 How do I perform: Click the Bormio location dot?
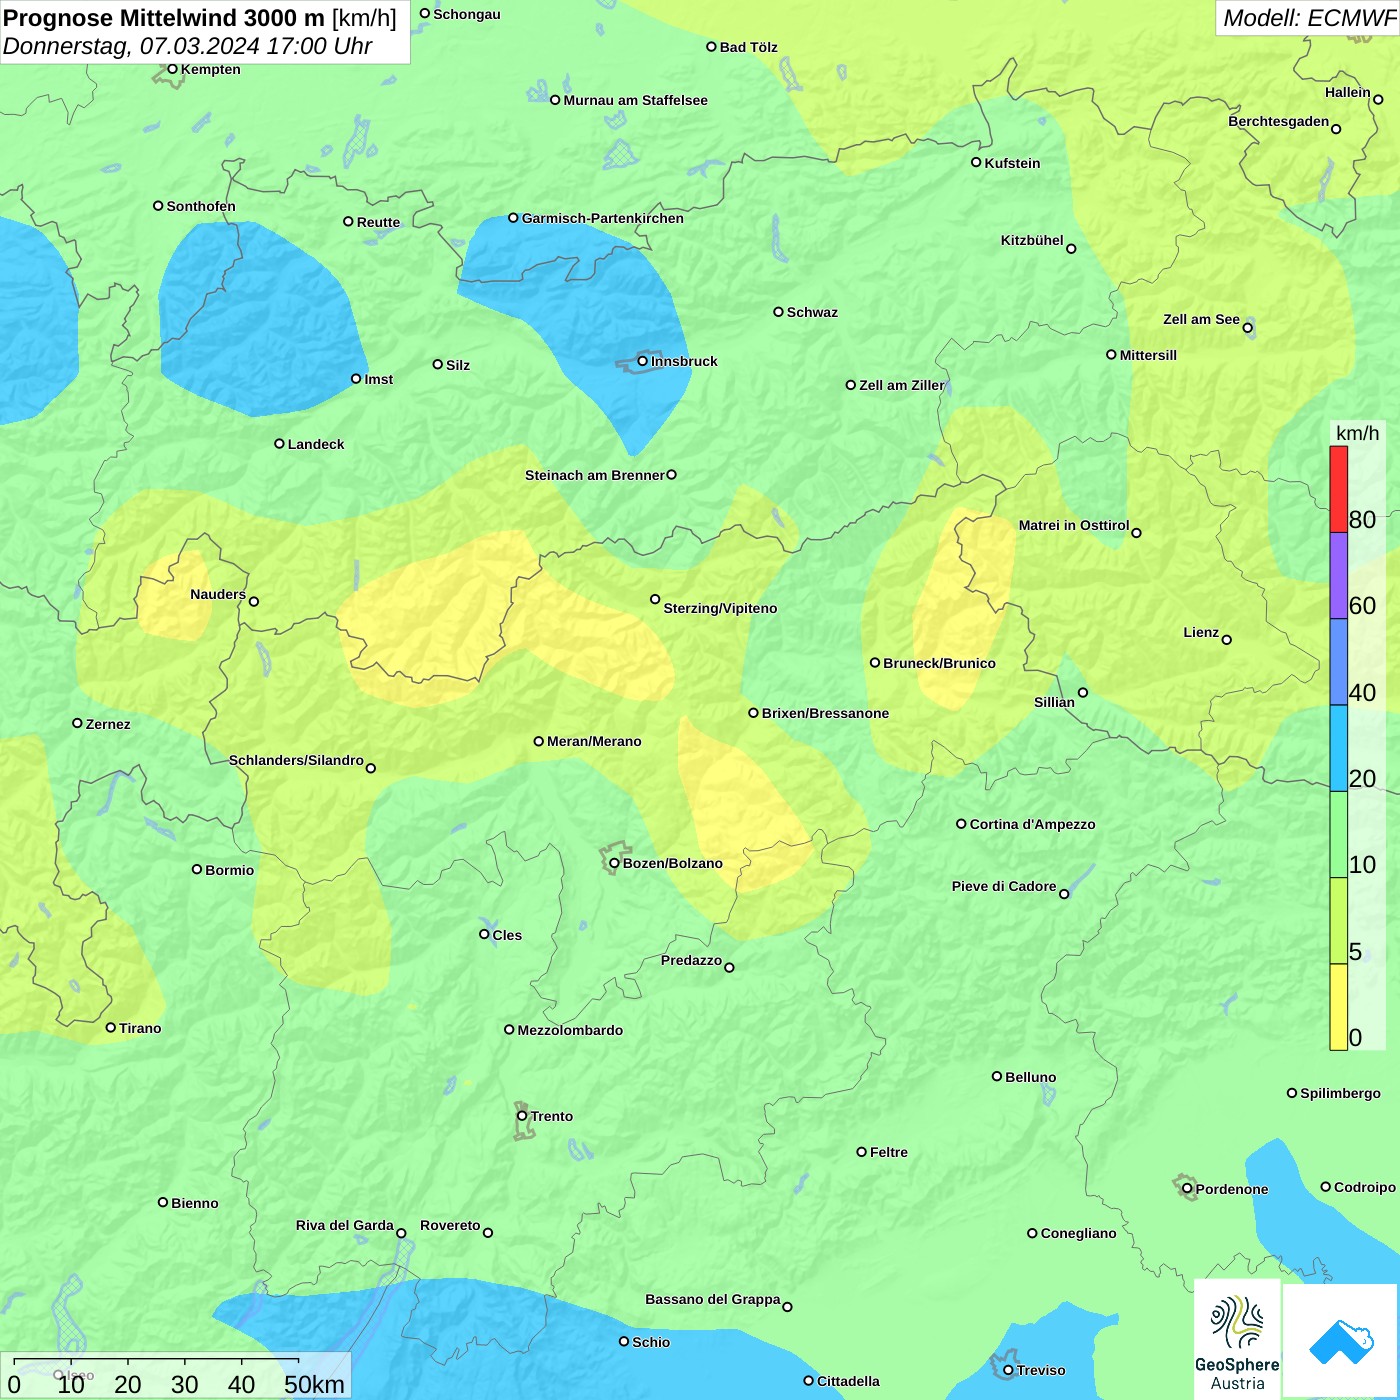tap(197, 869)
